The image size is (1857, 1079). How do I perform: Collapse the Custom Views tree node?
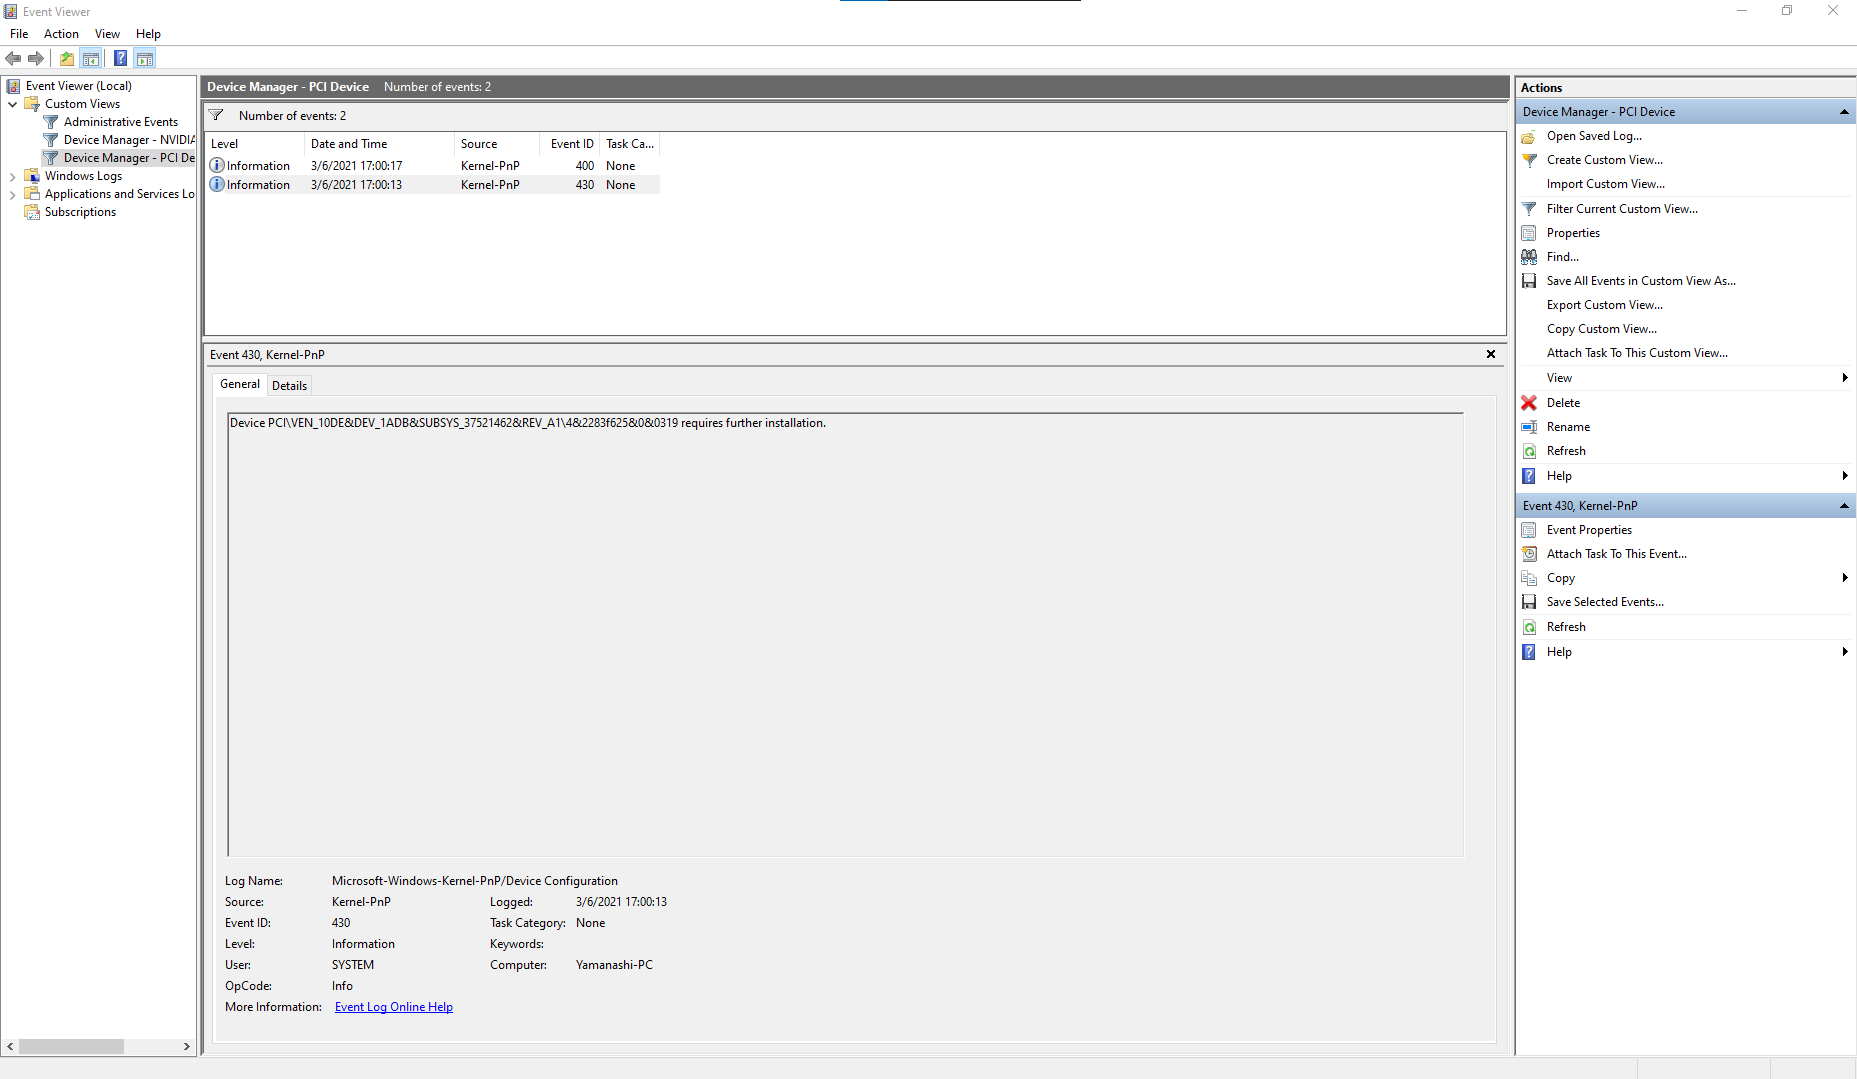click(12, 104)
